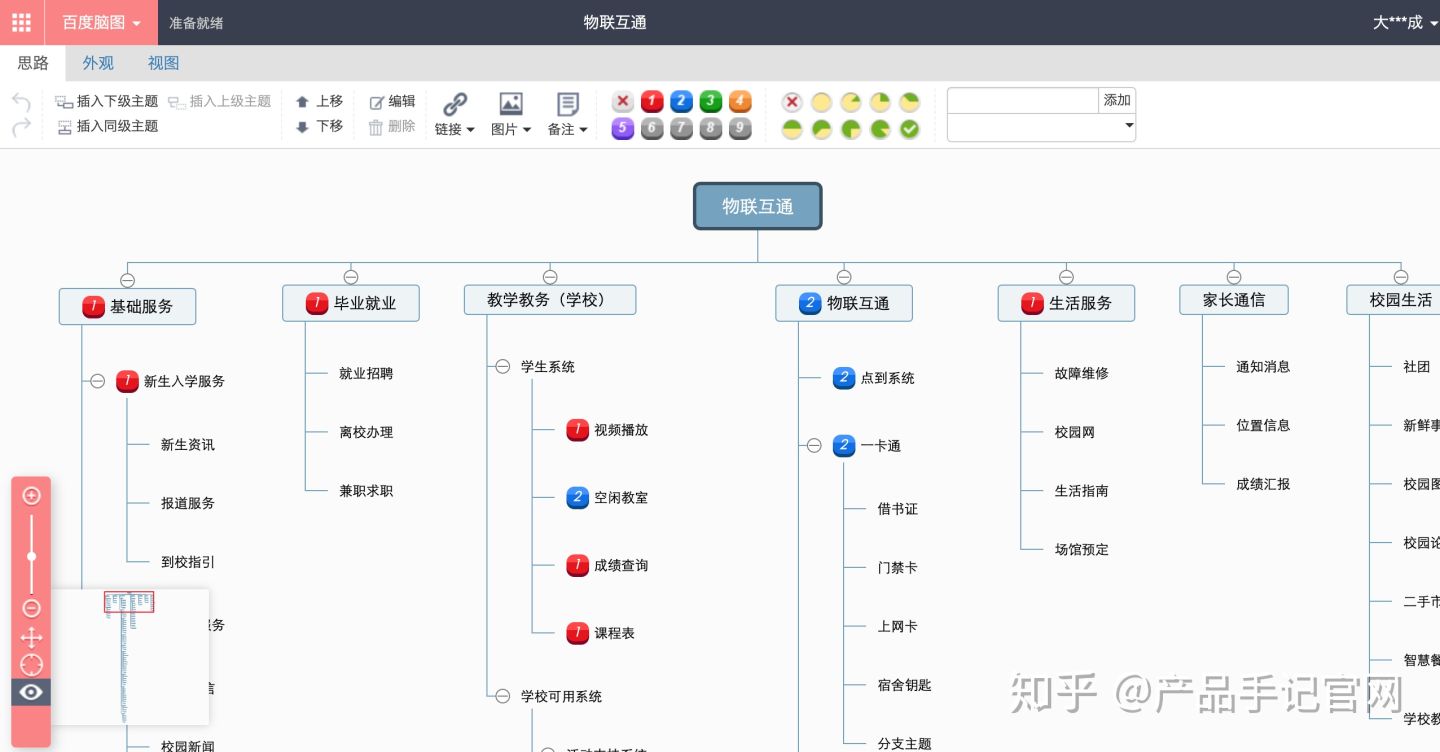Click the 添加 (add) button

1116,100
